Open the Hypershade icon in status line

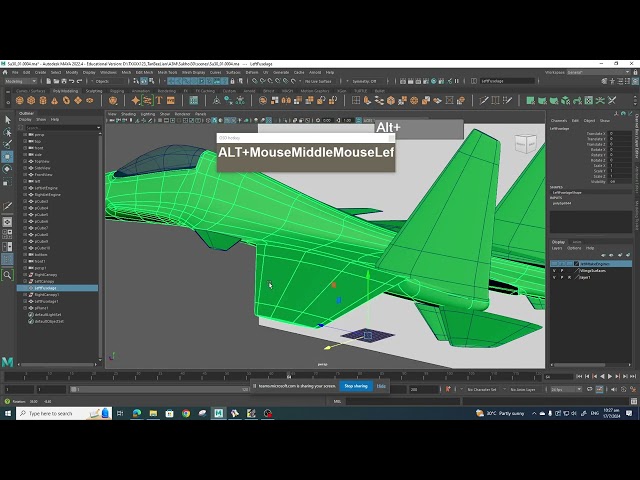[434, 81]
